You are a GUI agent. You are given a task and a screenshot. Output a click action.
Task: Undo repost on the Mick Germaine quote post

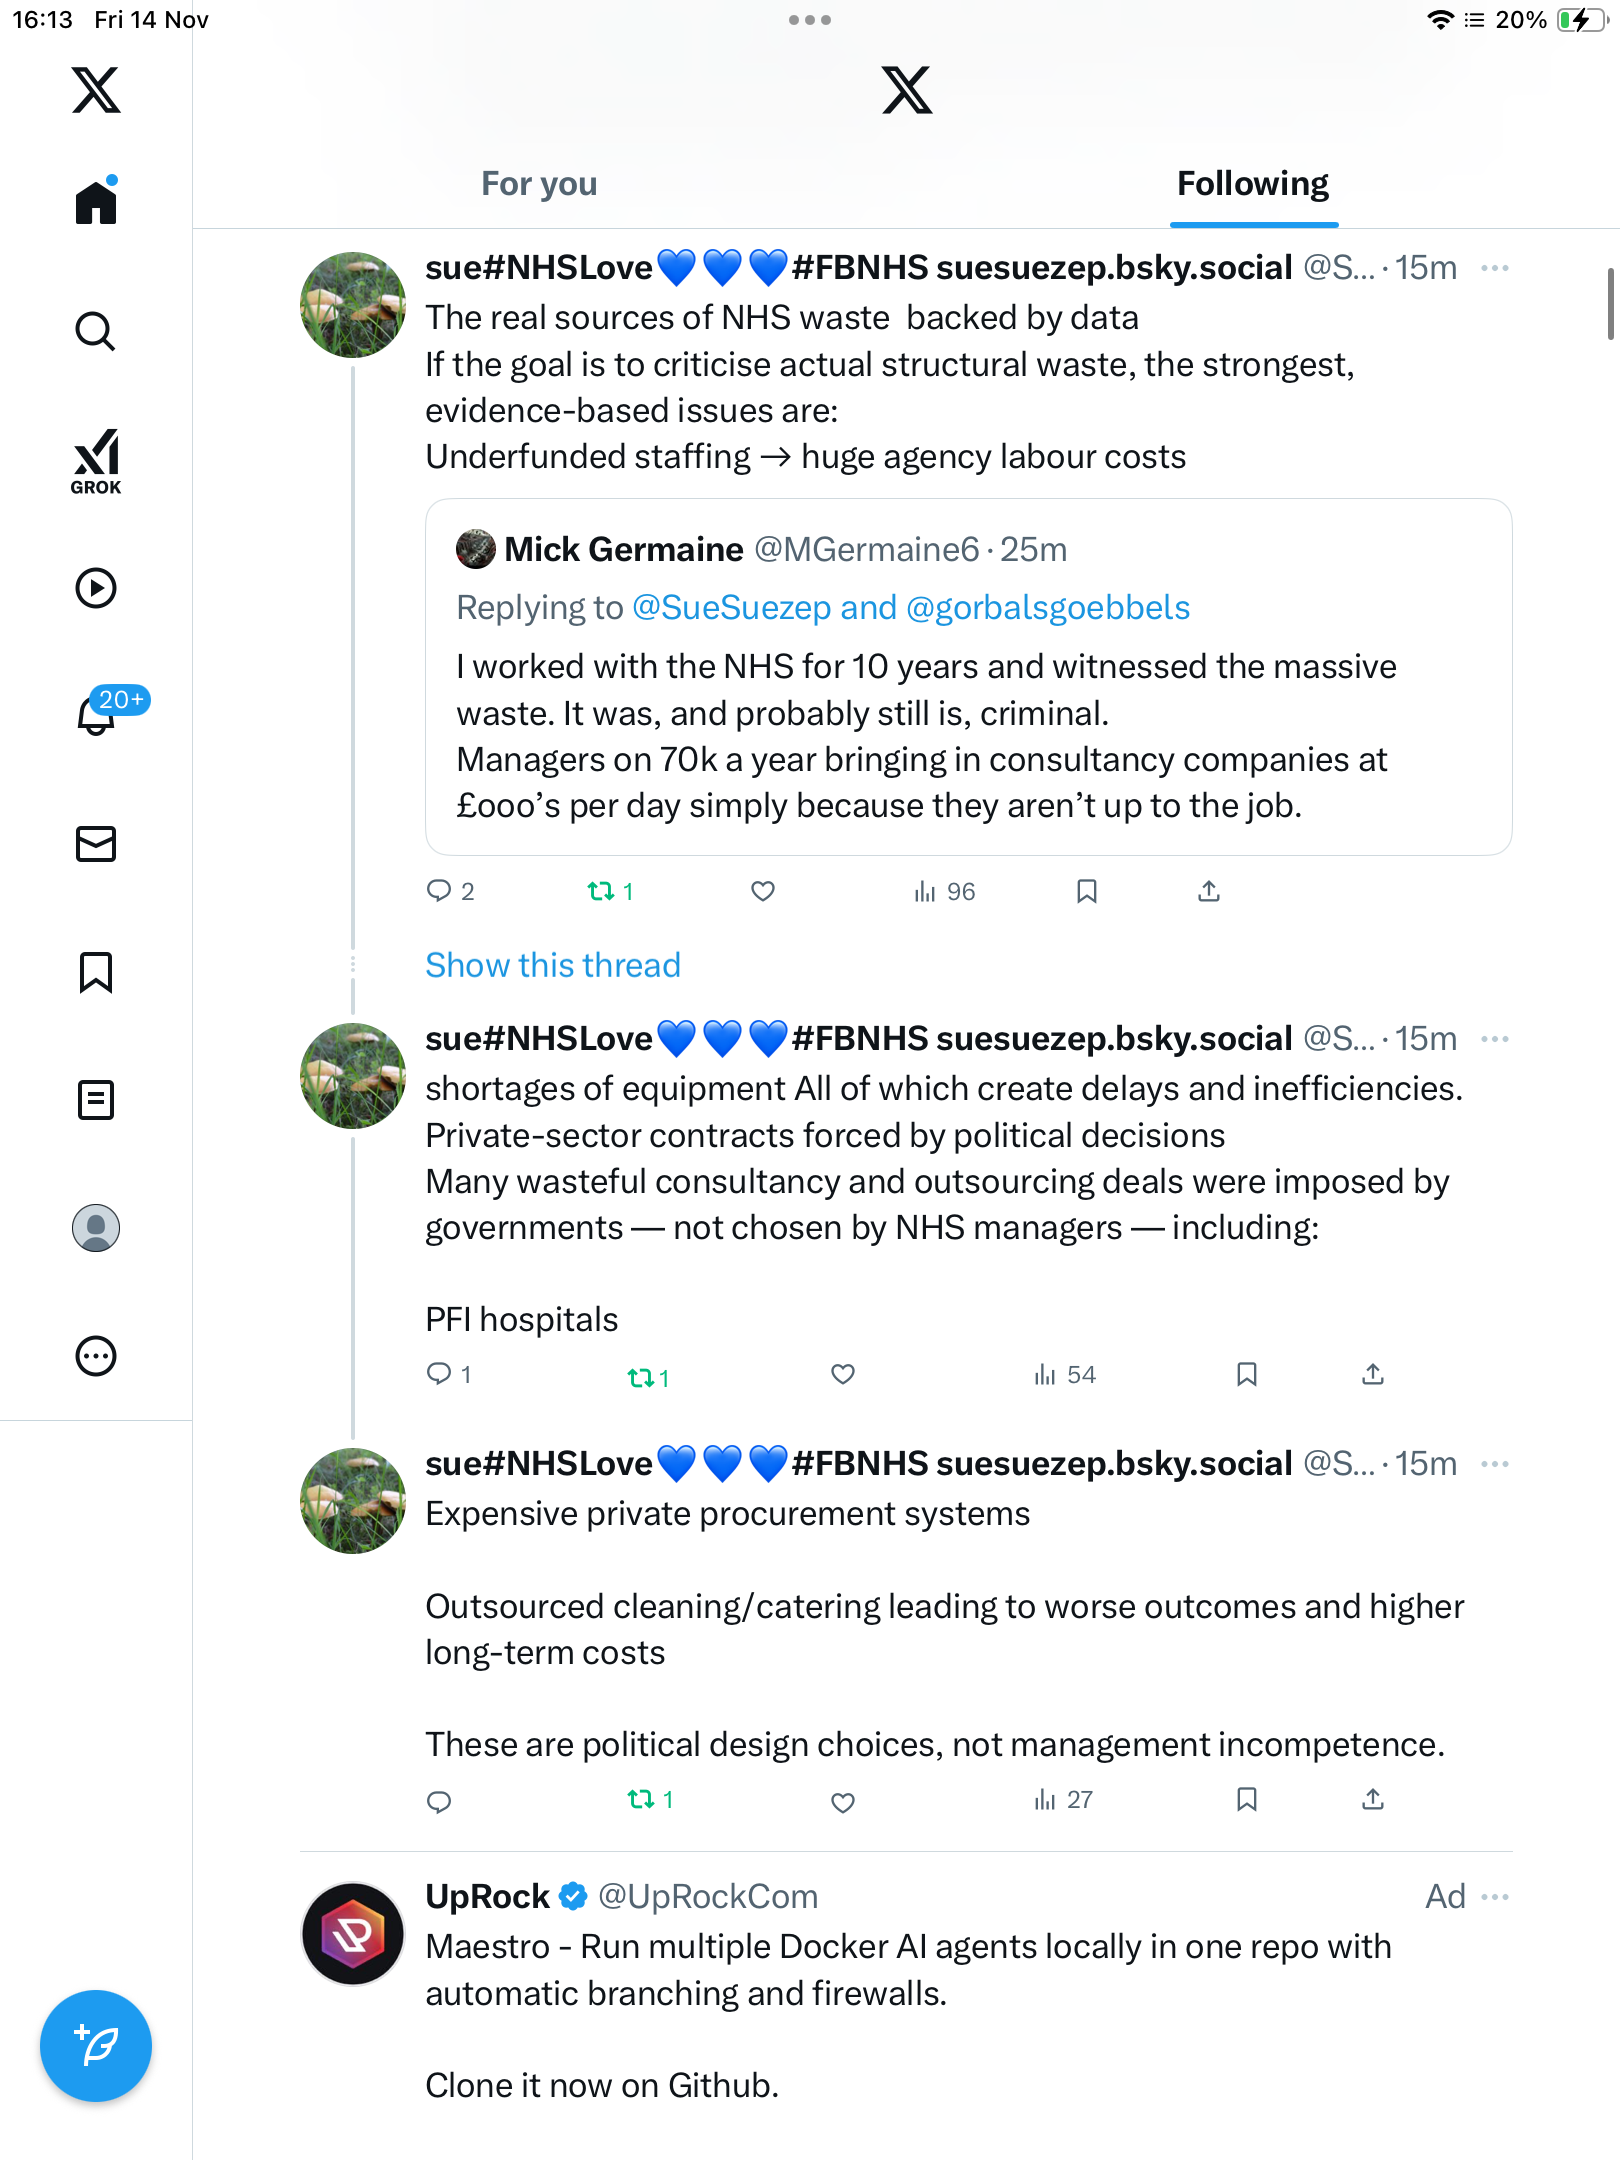click(x=601, y=891)
